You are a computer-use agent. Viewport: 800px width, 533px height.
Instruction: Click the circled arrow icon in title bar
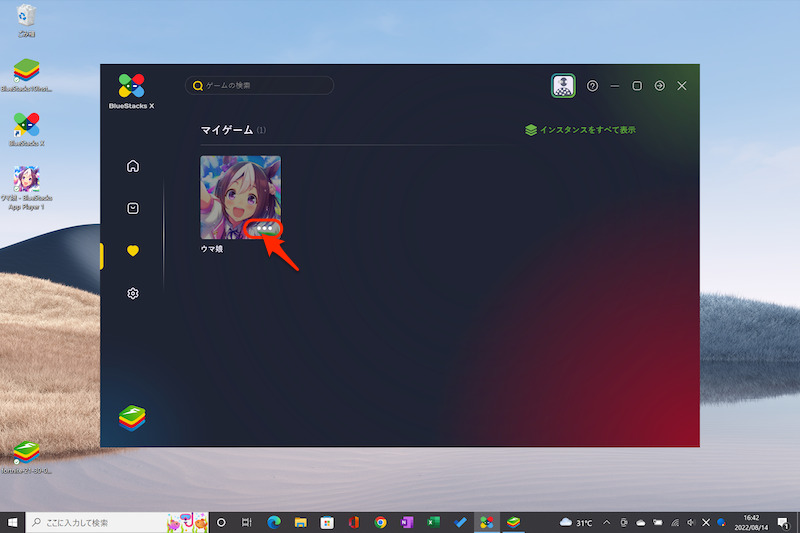pos(659,86)
